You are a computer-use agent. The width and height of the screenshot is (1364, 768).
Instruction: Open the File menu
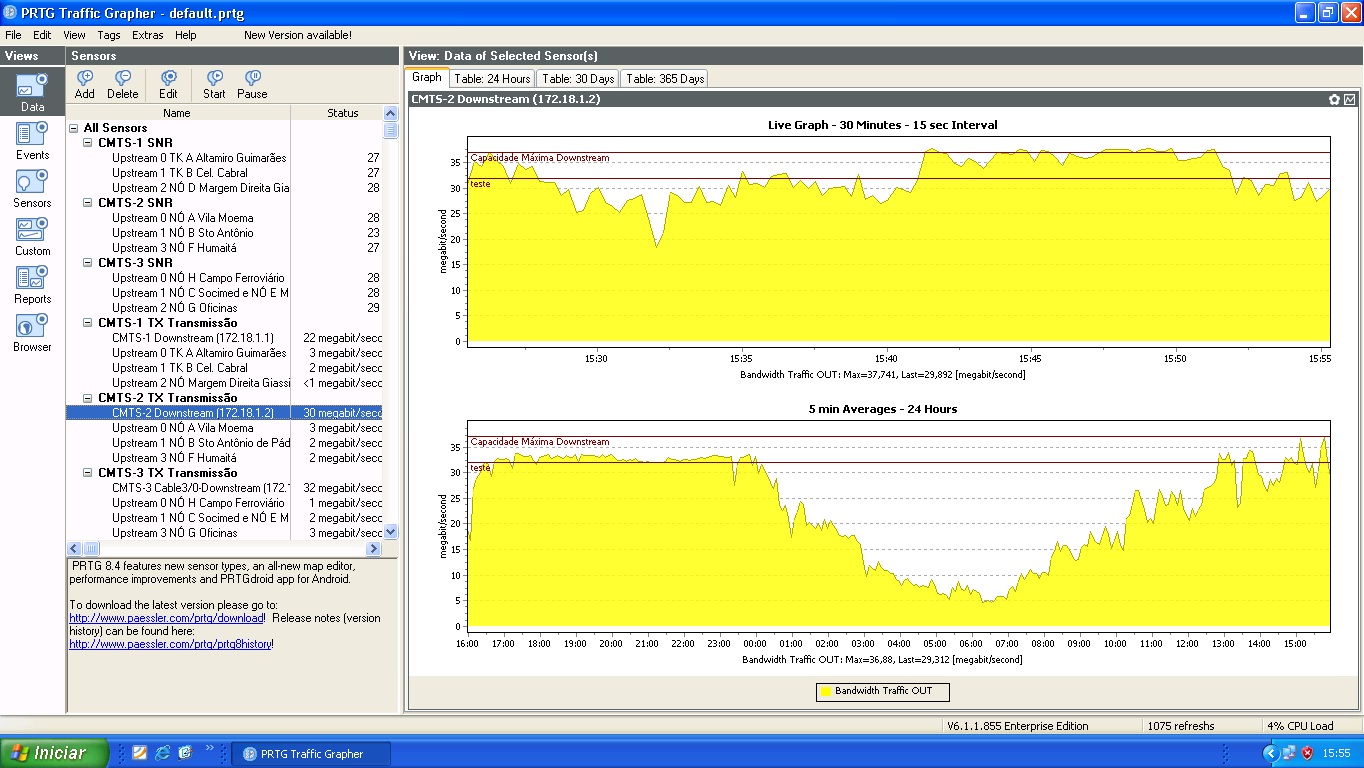coord(13,35)
